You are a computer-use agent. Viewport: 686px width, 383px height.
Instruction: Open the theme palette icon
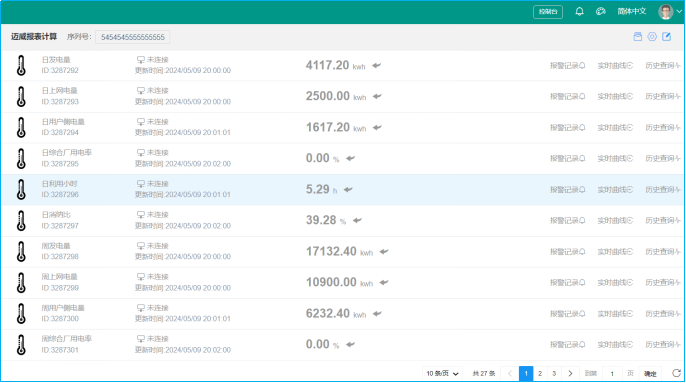pyautogui.click(x=601, y=11)
